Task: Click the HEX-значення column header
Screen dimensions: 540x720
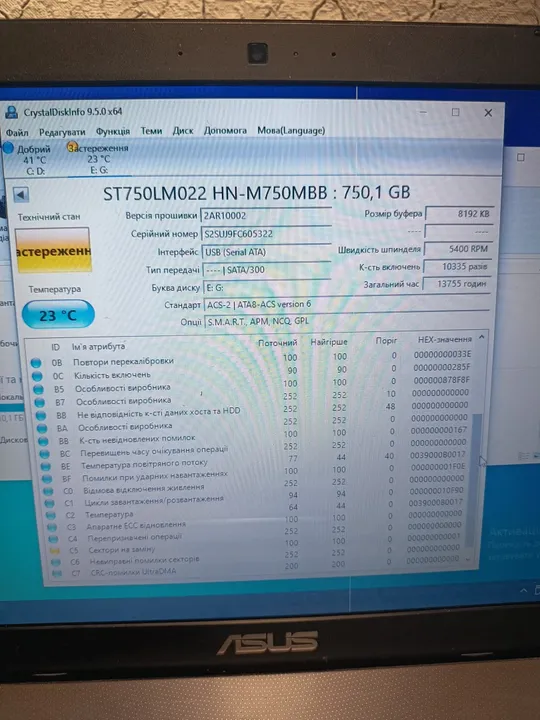Action: tap(444, 339)
